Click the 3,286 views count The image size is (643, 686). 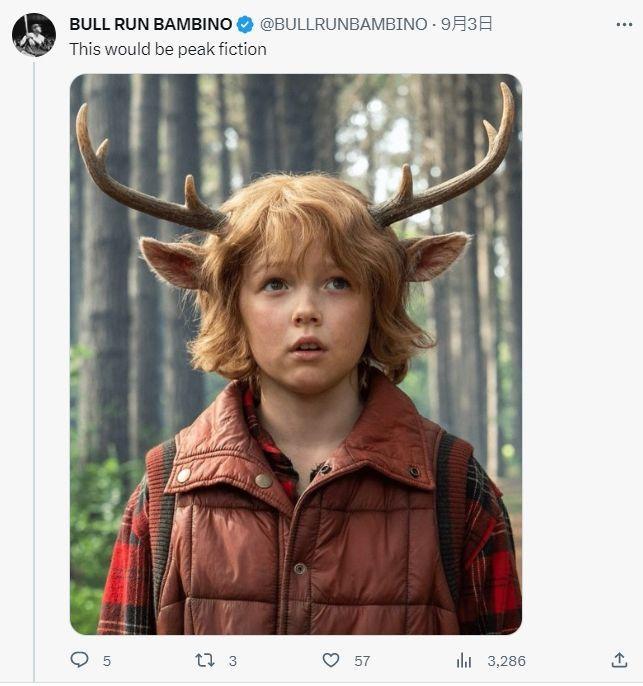pyautogui.click(x=506, y=661)
